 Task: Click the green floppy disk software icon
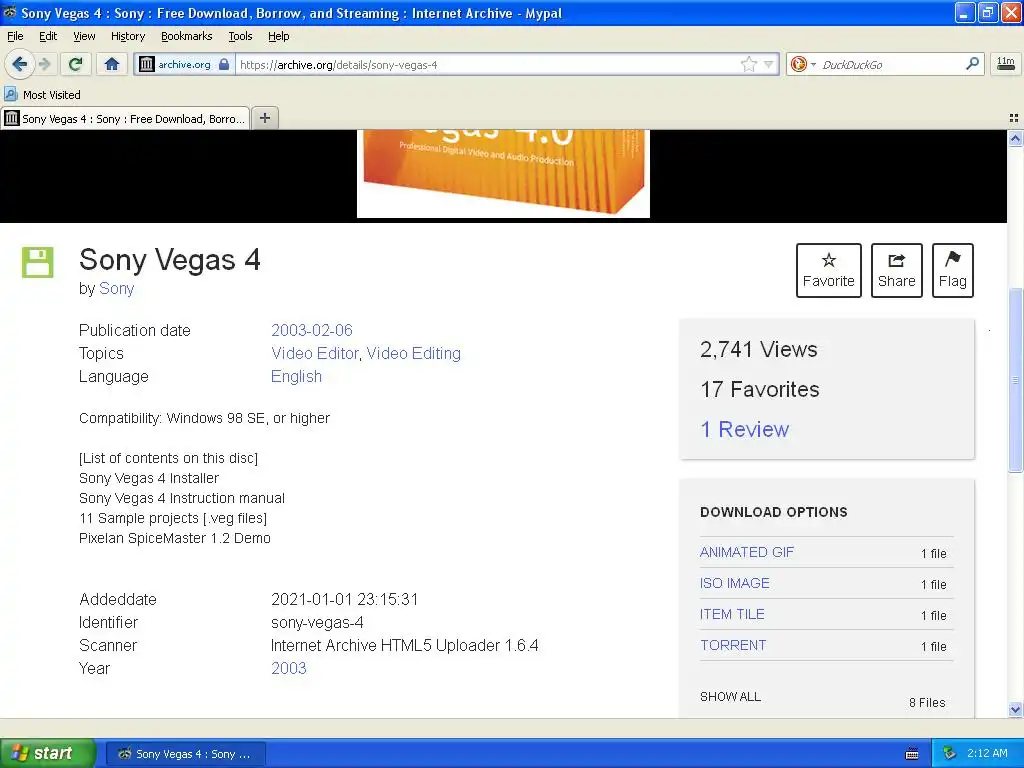click(x=37, y=262)
